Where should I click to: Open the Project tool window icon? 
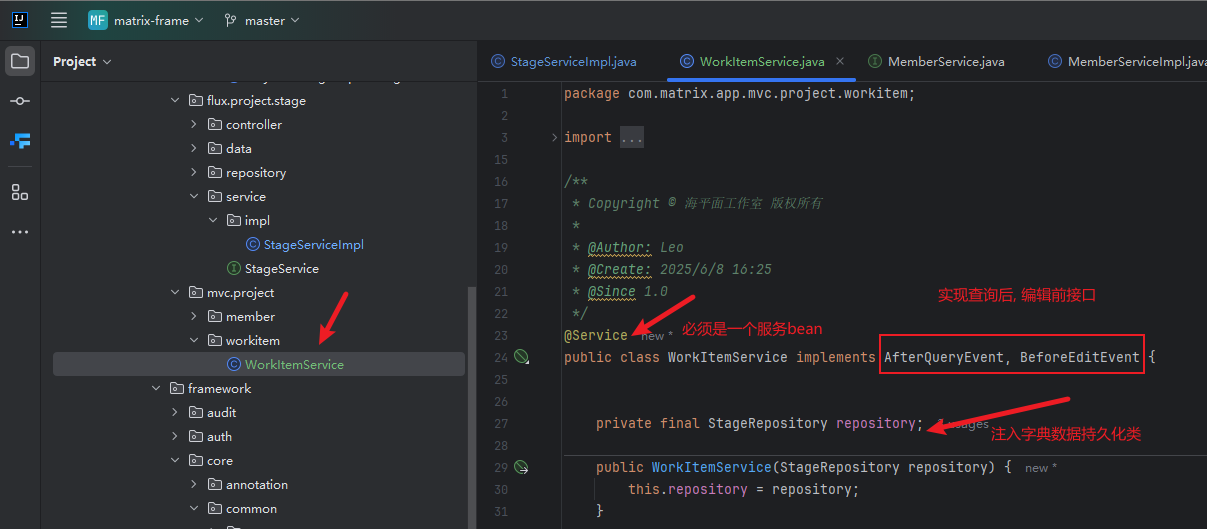tap(20, 61)
